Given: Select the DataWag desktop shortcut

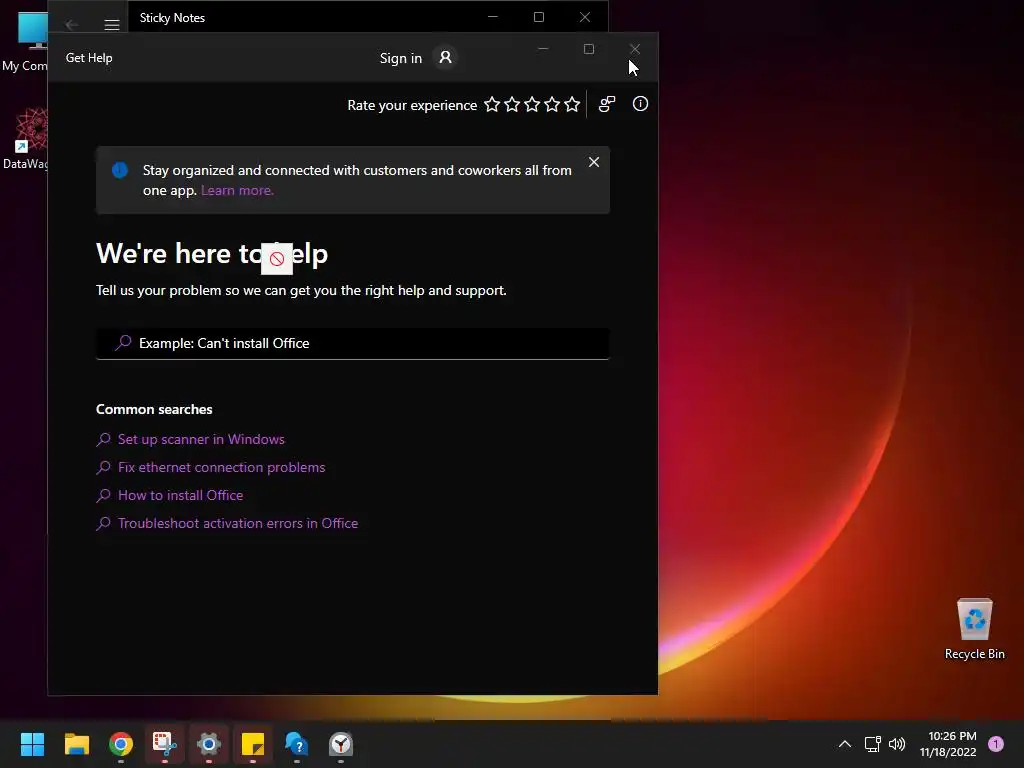Looking at the screenshot, I should pyautogui.click(x=25, y=138).
